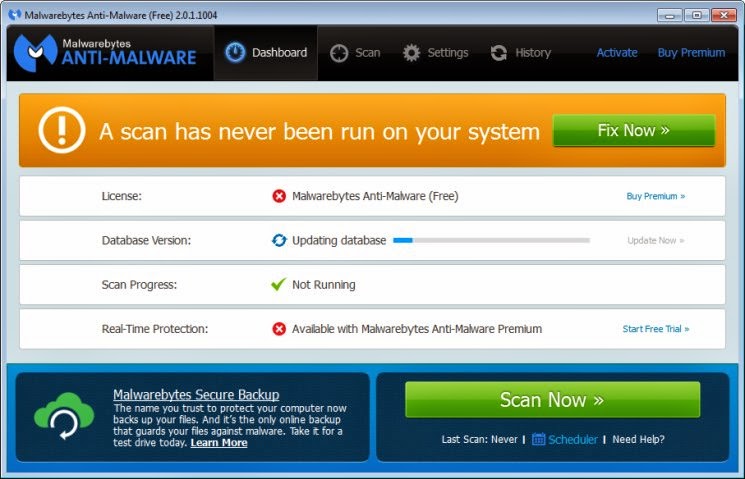The image size is (745, 479).
Task: Click Buy Premium » in License row
Action: [x=656, y=196]
